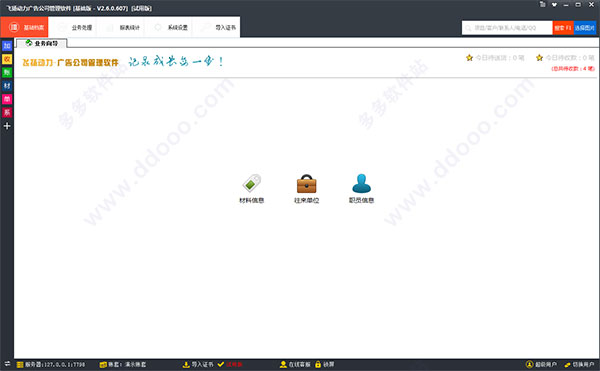Click the skin icon in title bar

[542, 5]
